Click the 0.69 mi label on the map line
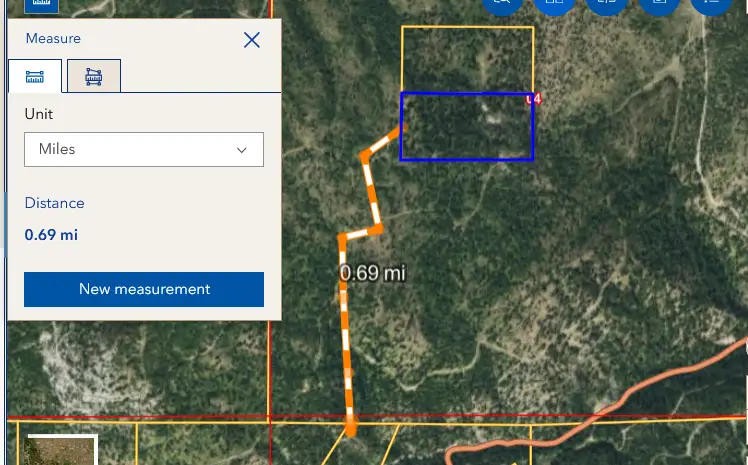 (x=372, y=272)
